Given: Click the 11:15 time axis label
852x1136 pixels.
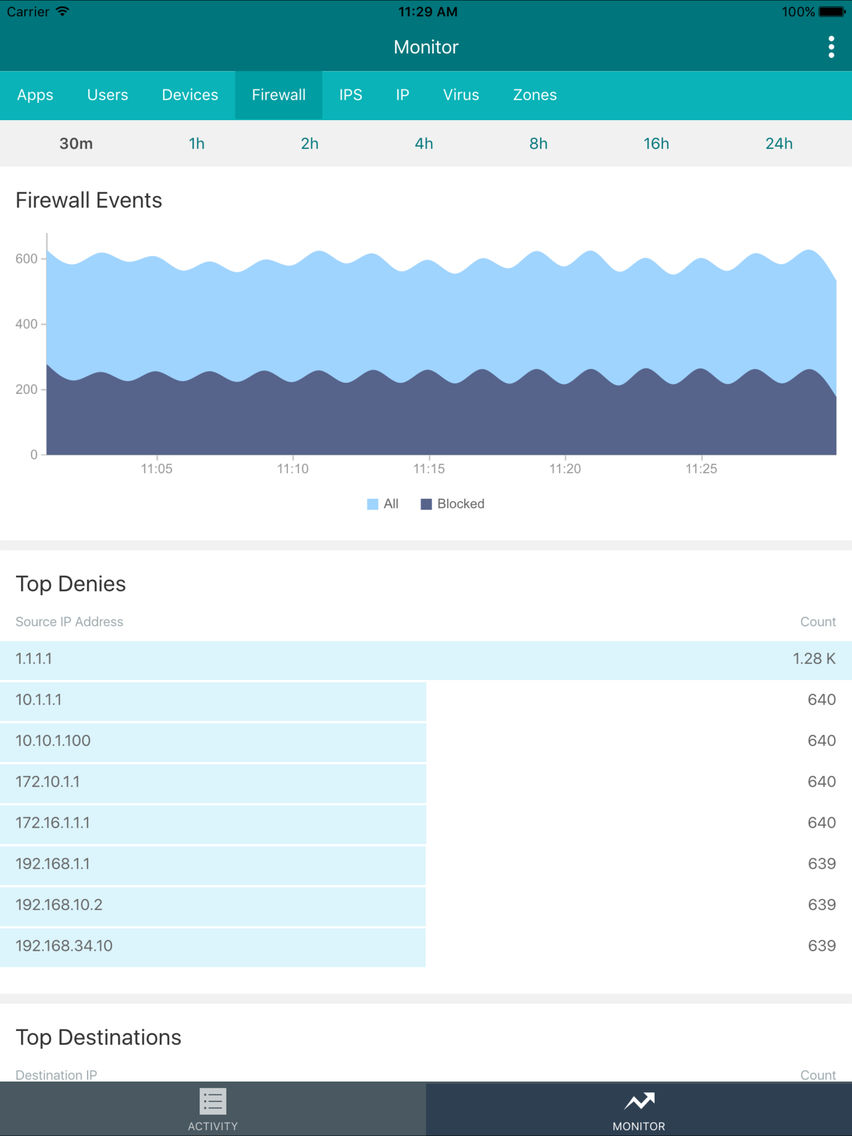Looking at the screenshot, I should click(x=429, y=469).
